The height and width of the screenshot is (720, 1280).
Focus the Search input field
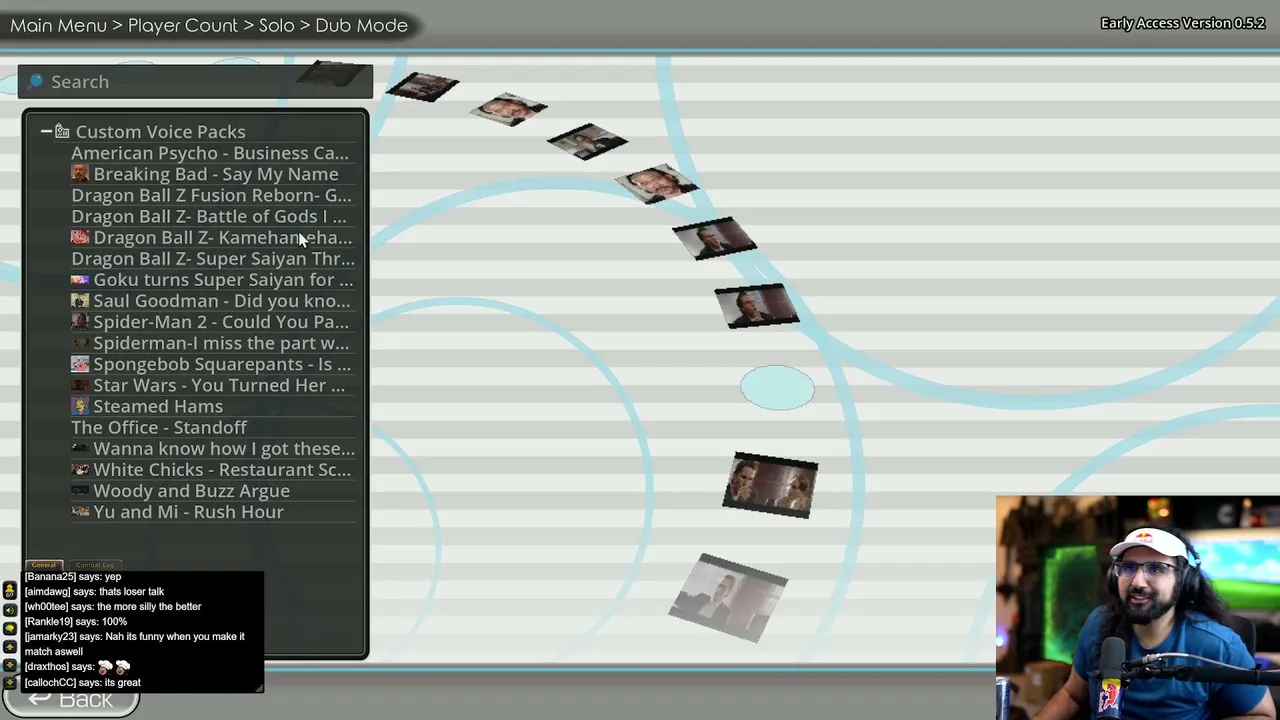coord(195,82)
